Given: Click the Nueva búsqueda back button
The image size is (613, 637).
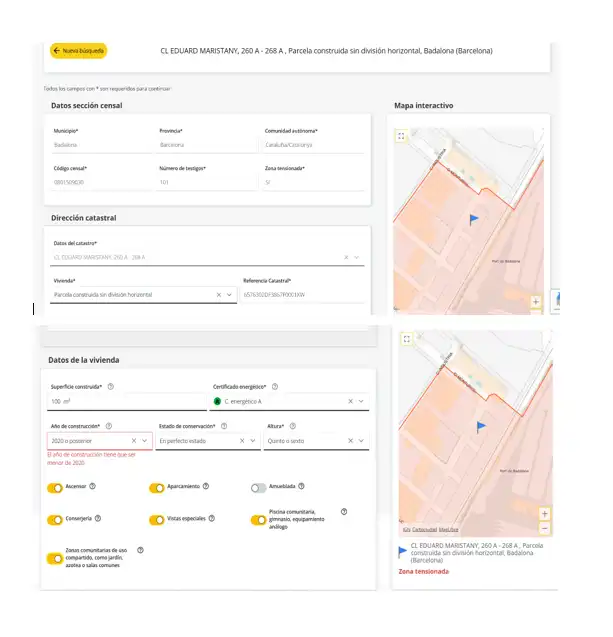Looking at the screenshot, I should 78,51.
